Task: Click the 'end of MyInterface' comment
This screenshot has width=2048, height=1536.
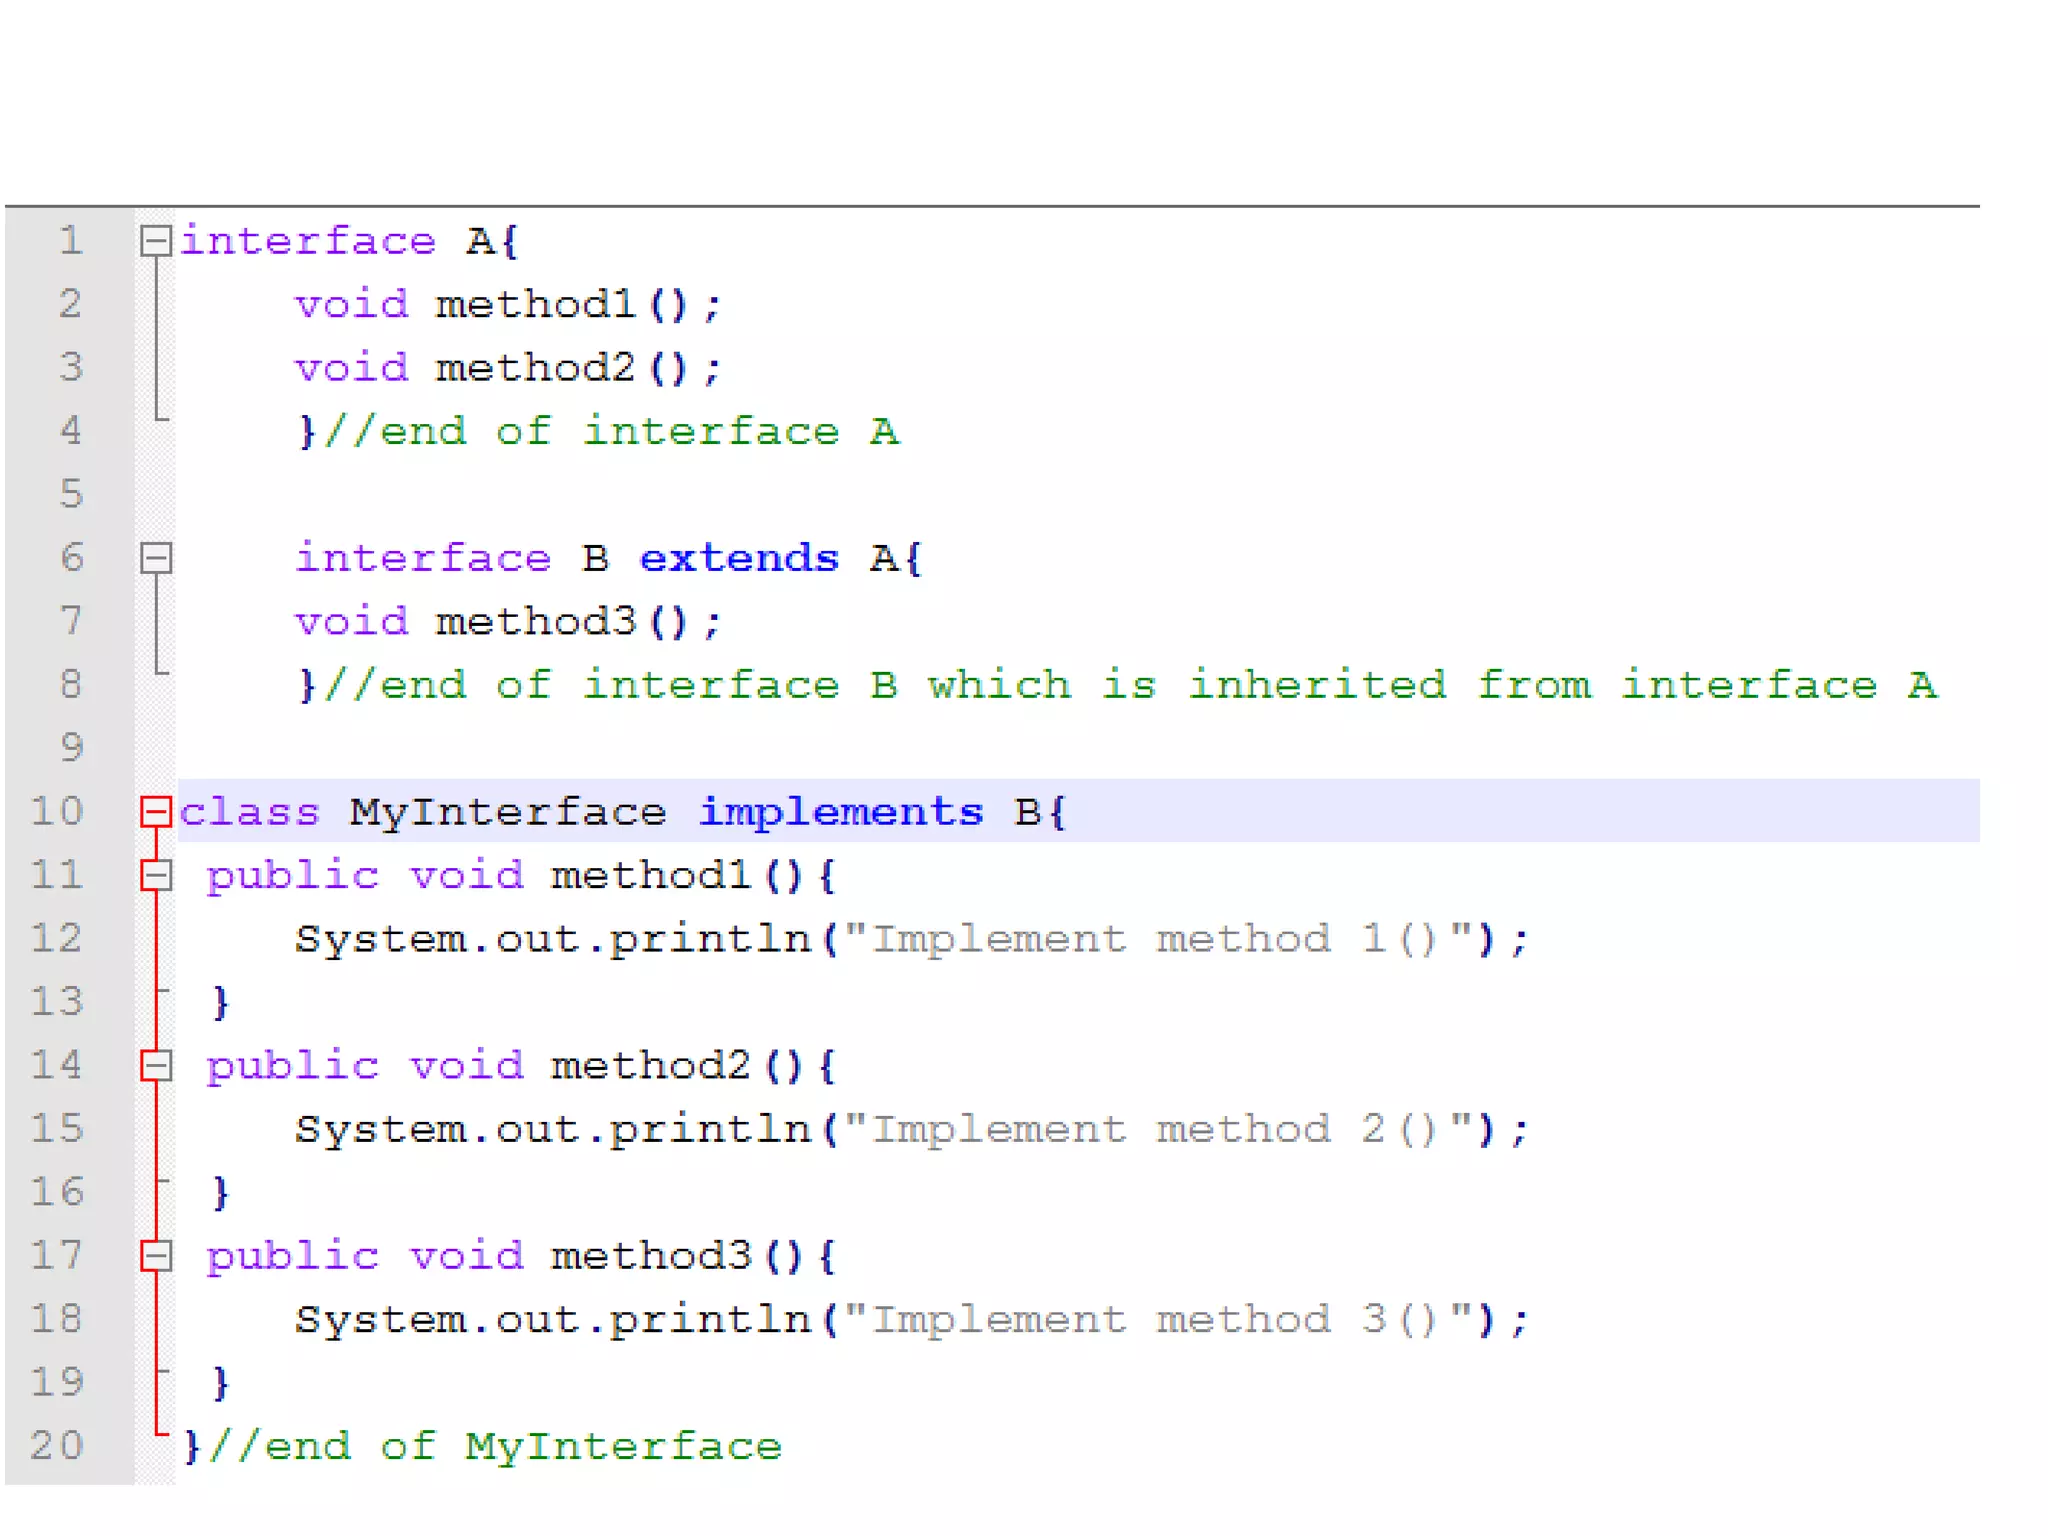Action: pyautogui.click(x=495, y=1446)
